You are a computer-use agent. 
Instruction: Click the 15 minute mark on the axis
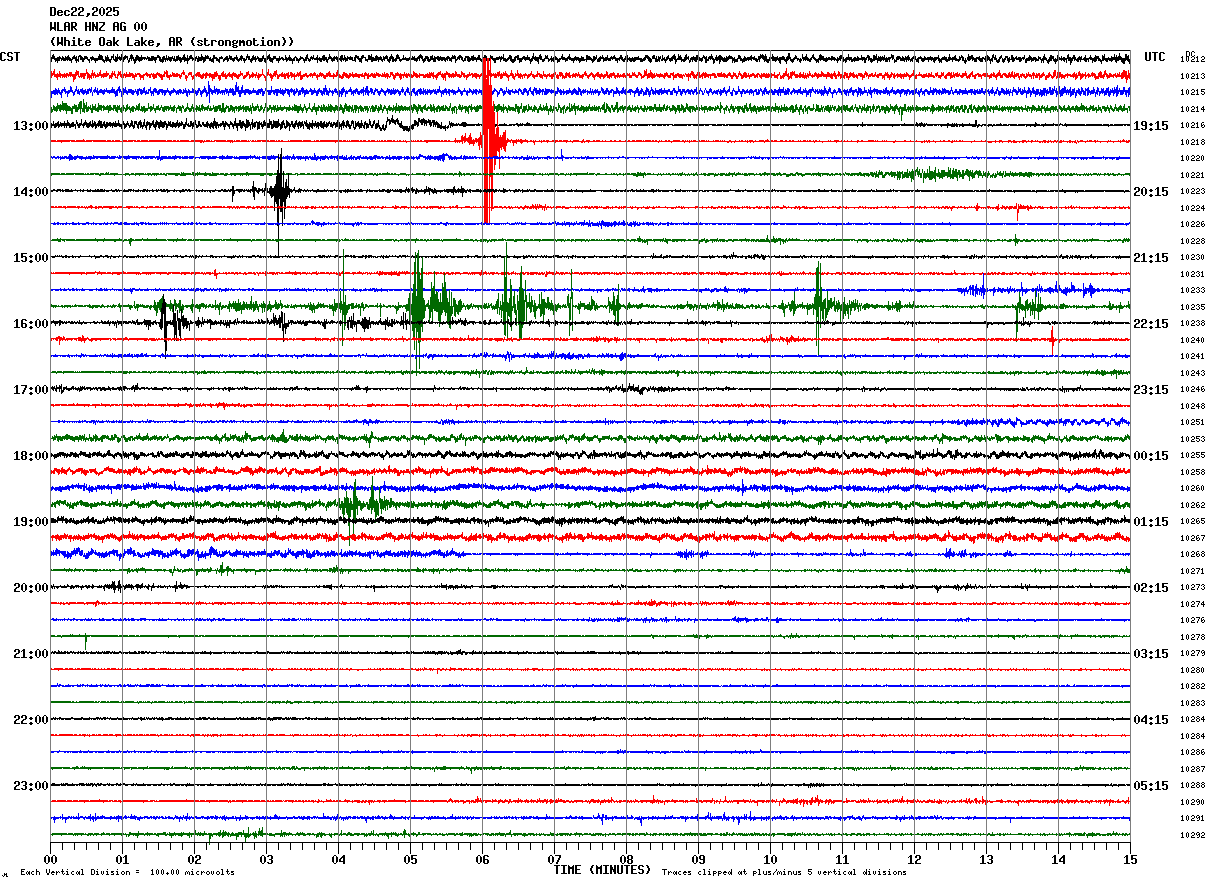pyautogui.click(x=1130, y=859)
